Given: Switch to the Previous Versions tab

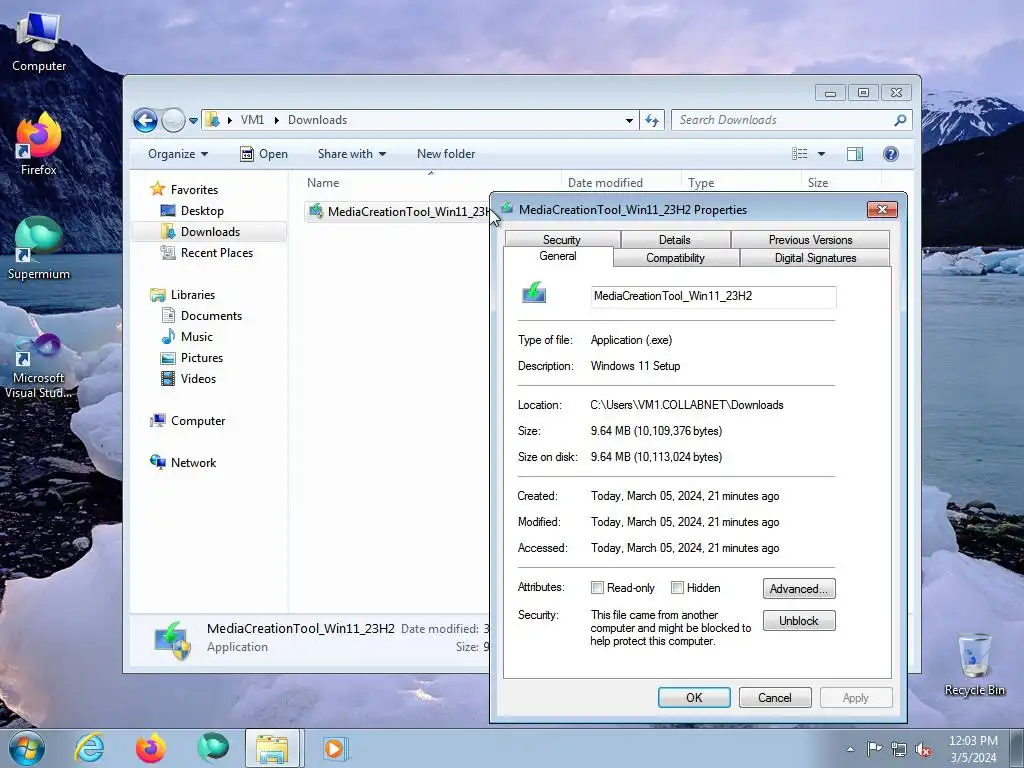Looking at the screenshot, I should pyautogui.click(x=810, y=240).
